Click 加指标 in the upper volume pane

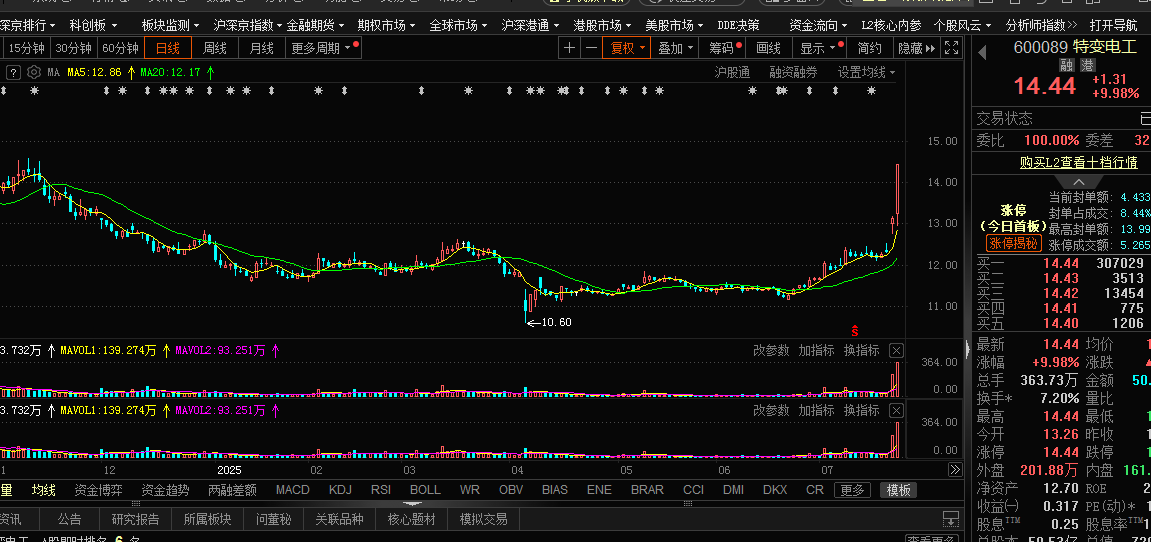coord(816,350)
